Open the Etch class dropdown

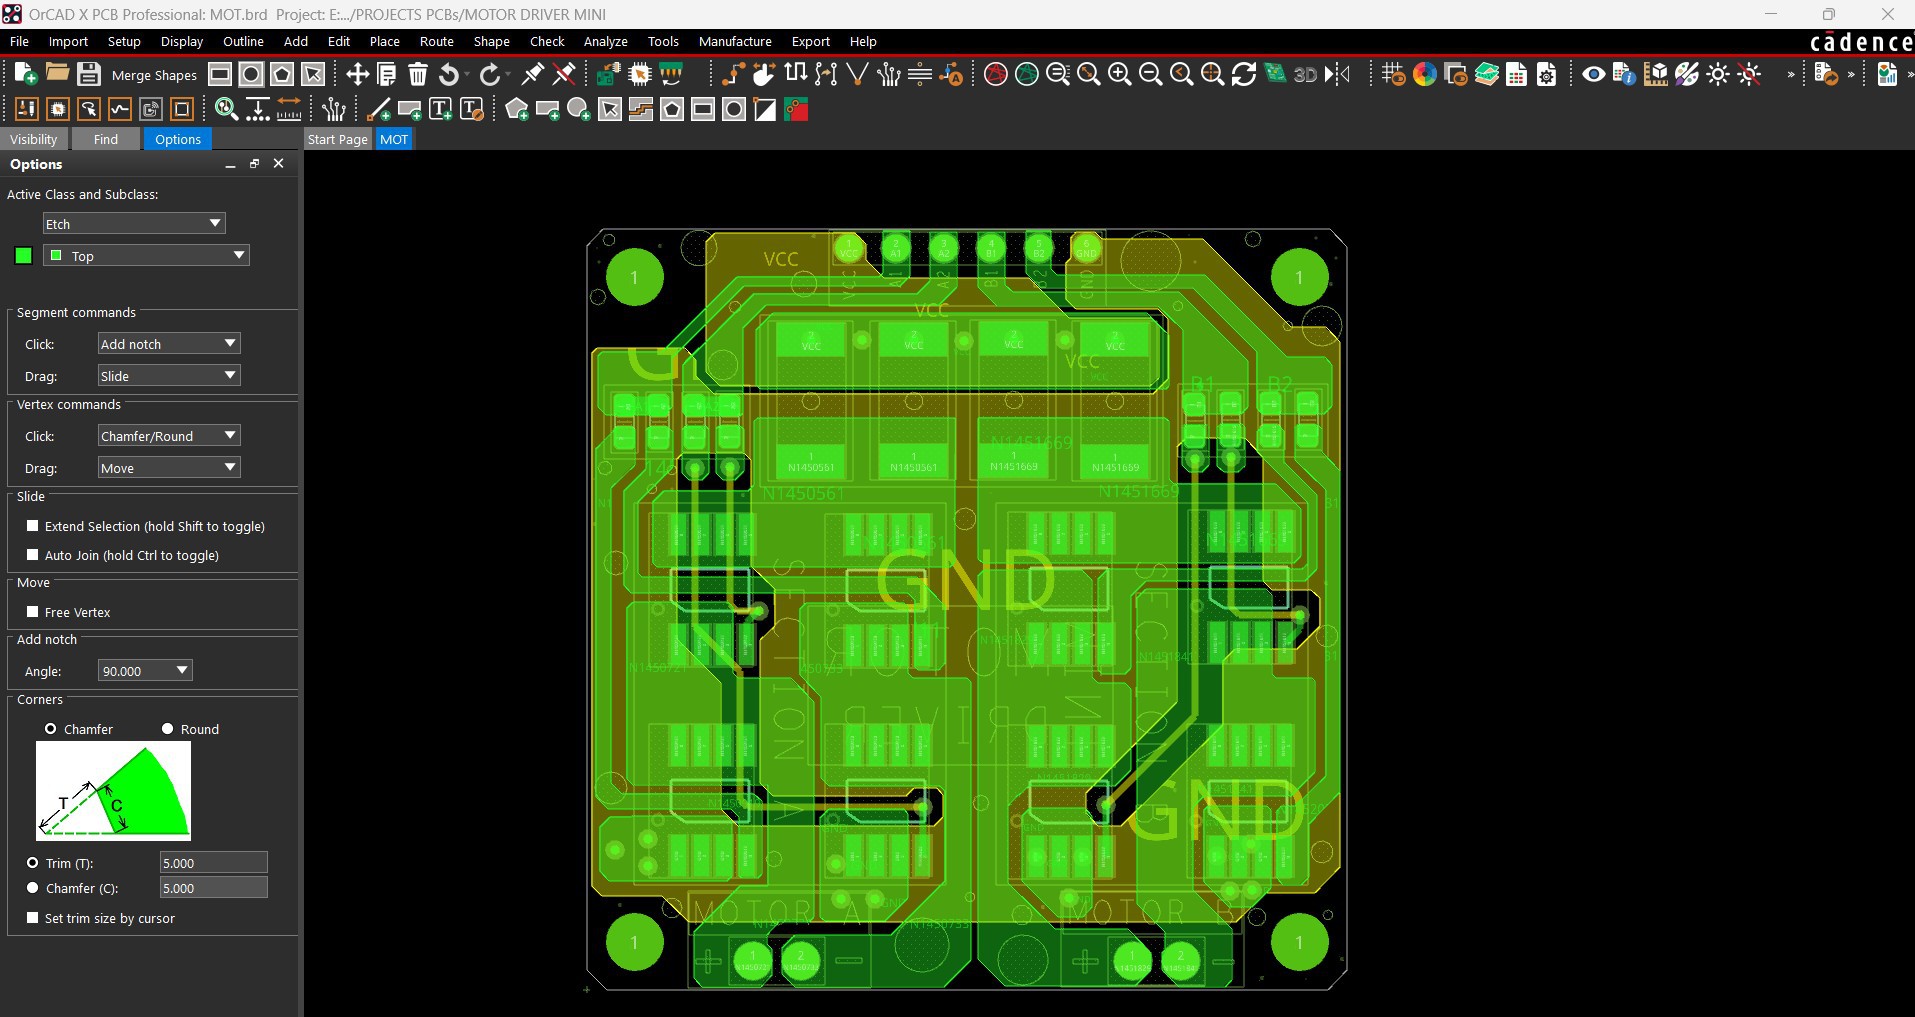134,224
